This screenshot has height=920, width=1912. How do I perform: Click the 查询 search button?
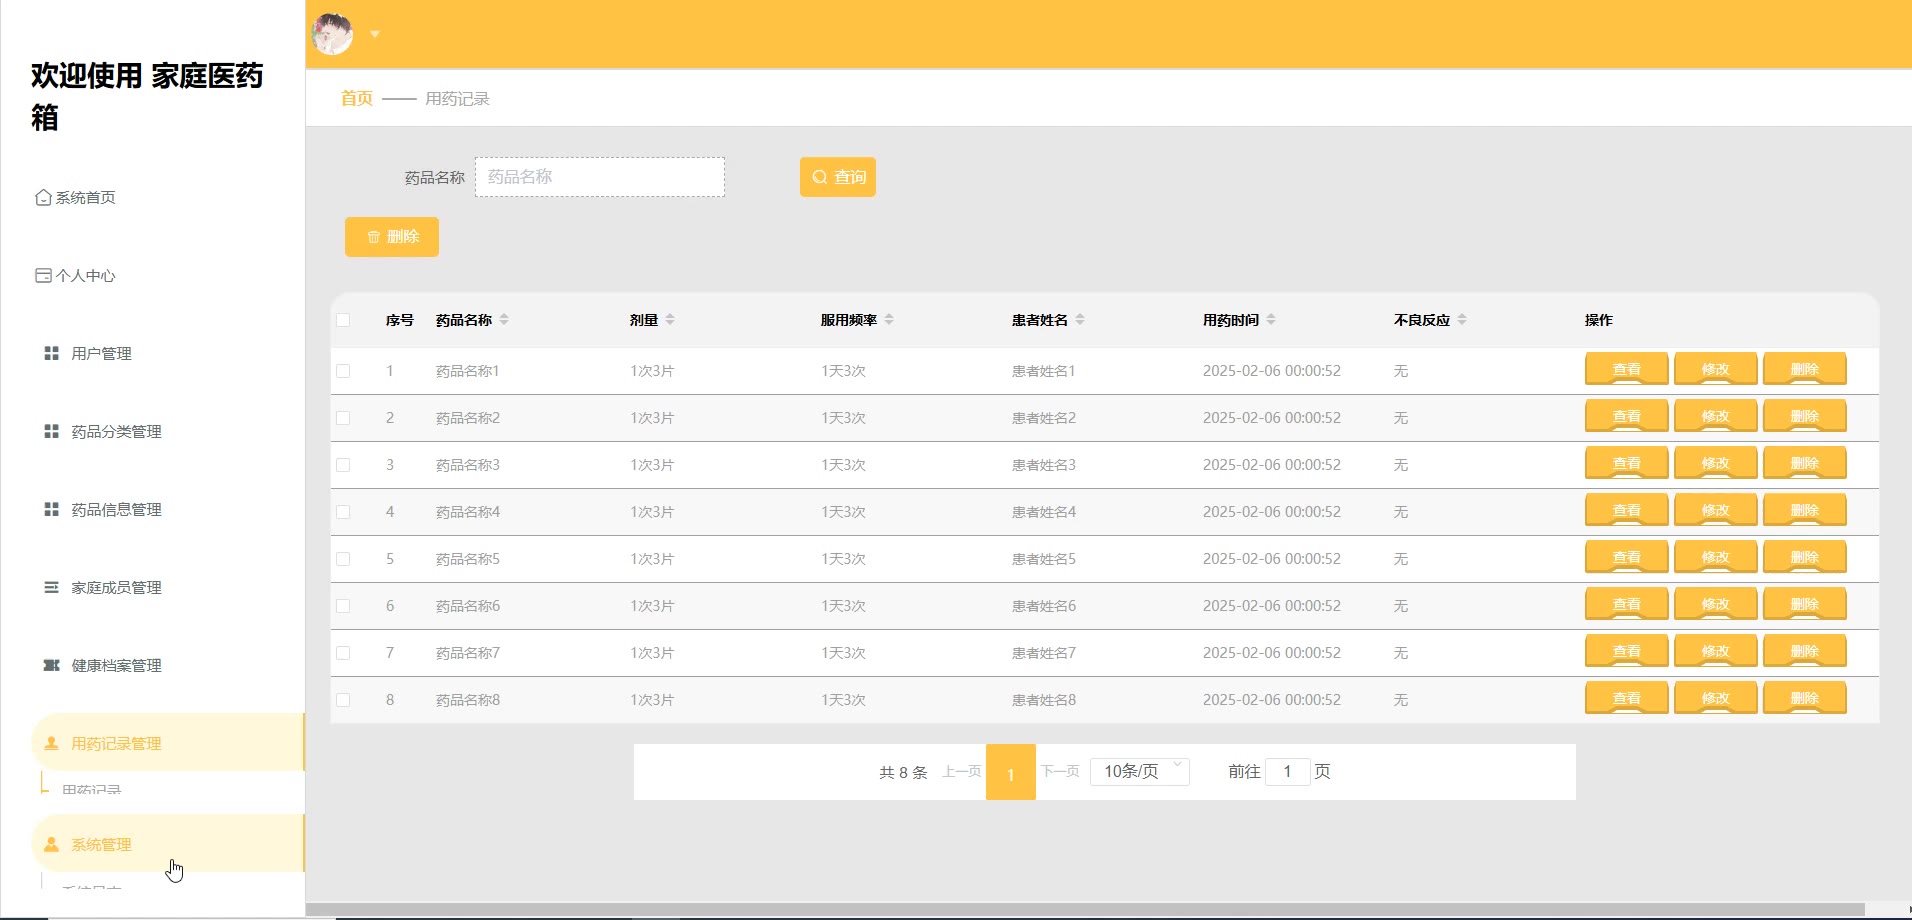(x=838, y=177)
